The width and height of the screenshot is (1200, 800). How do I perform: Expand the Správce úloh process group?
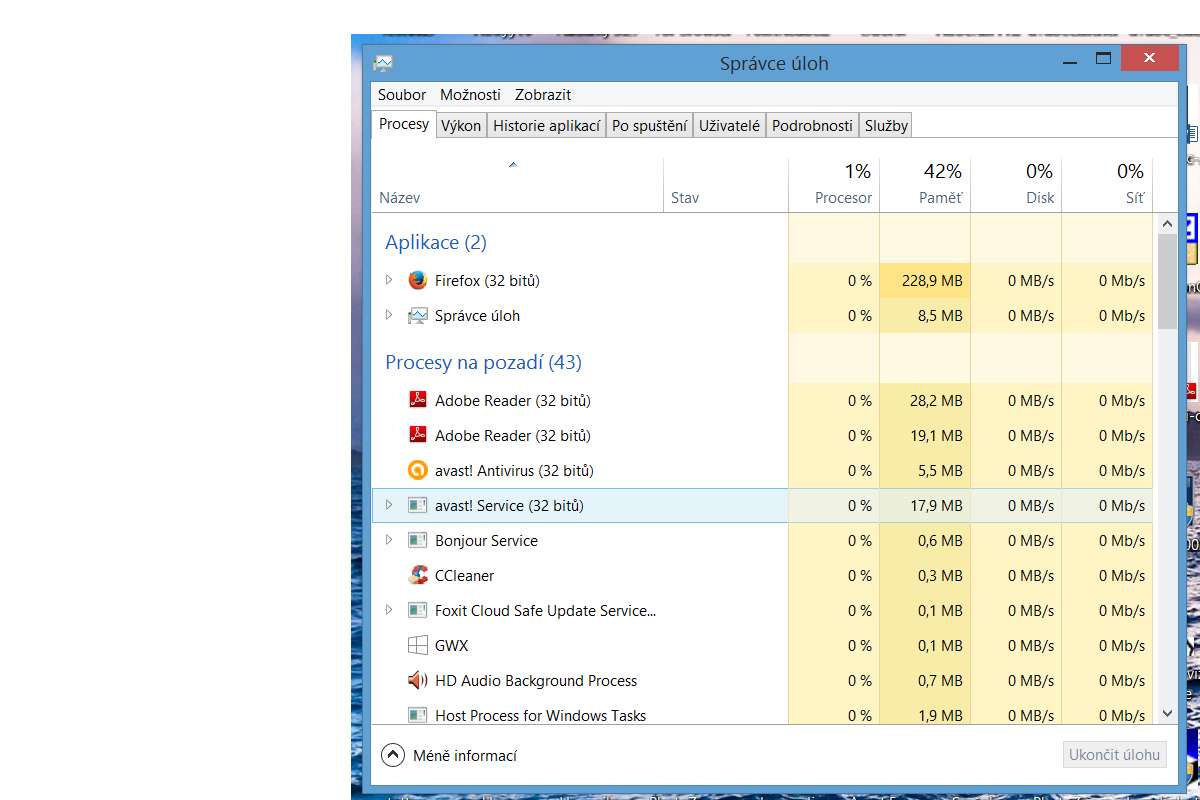389,315
